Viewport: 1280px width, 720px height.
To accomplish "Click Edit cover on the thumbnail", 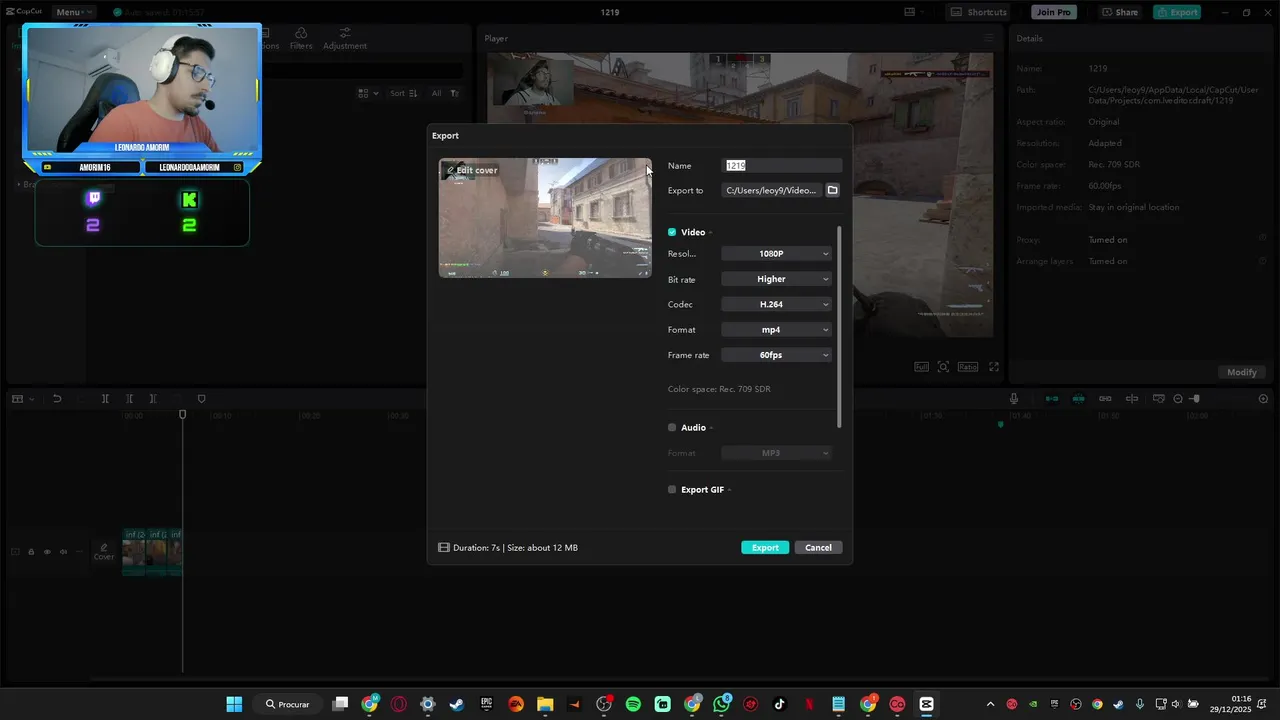I will (471, 170).
